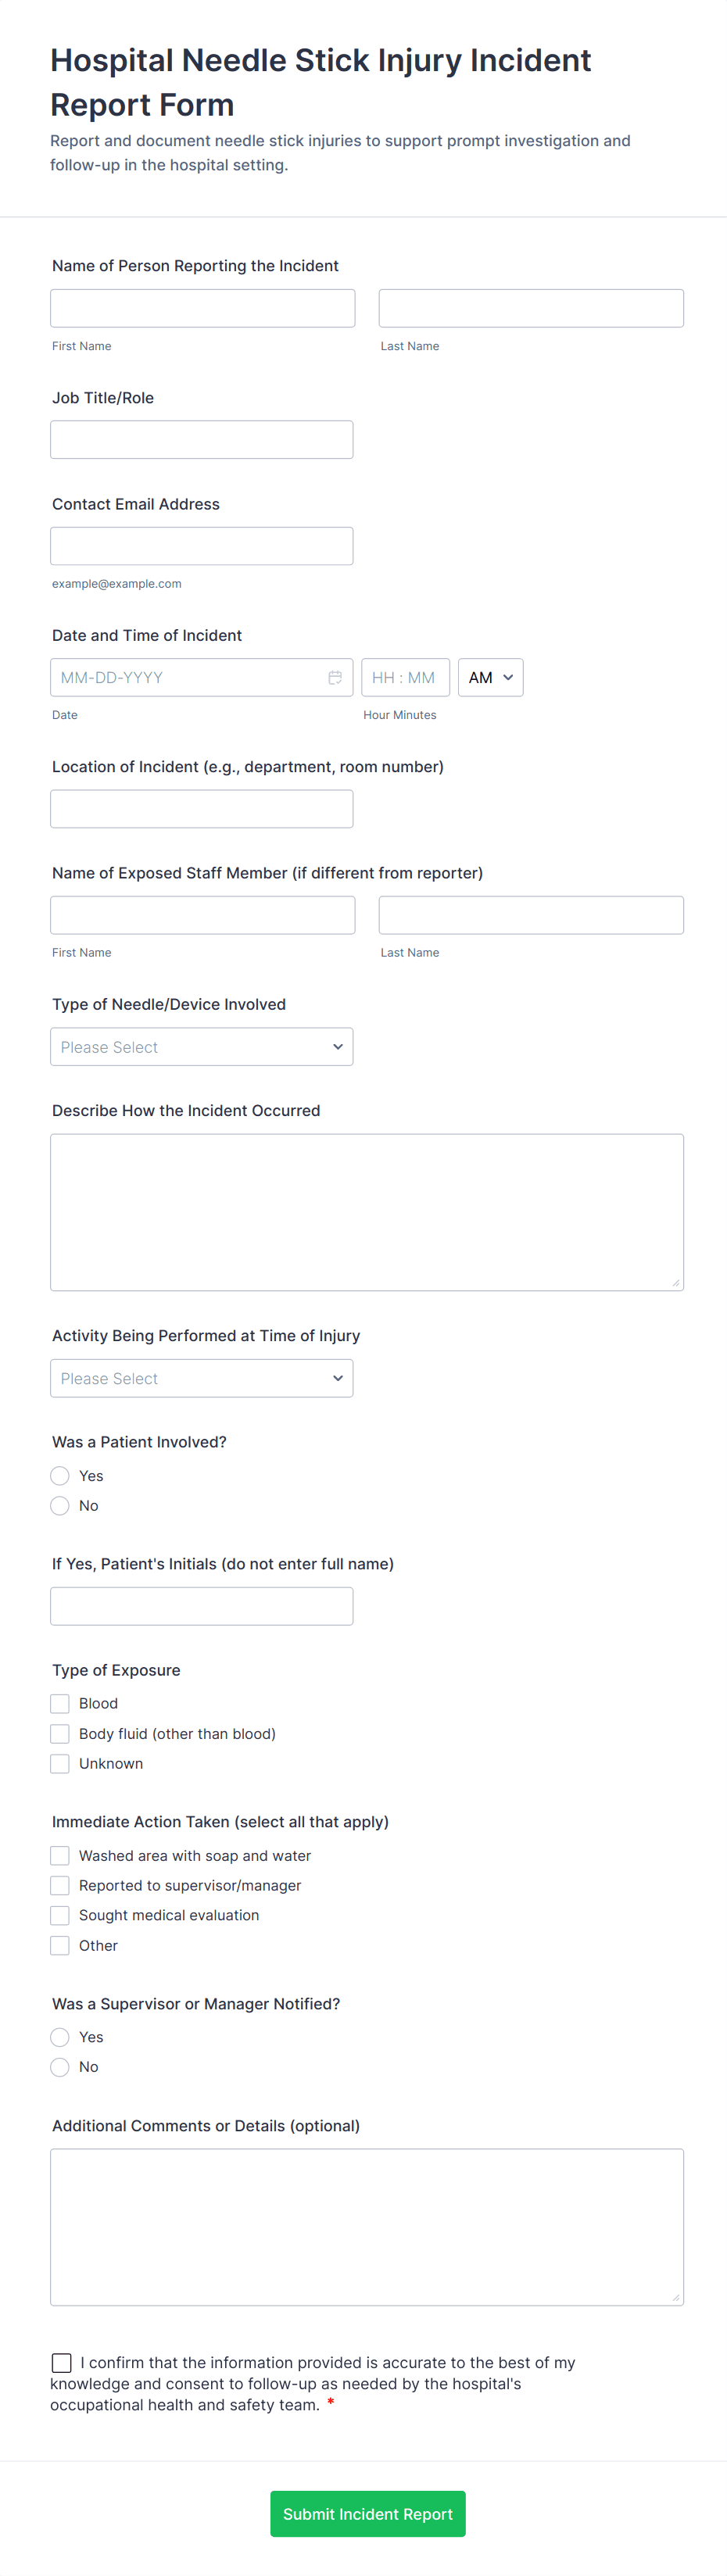Check the accuracy confirmation consent checkbox
This screenshot has height=2576, width=727.
[x=61, y=2362]
